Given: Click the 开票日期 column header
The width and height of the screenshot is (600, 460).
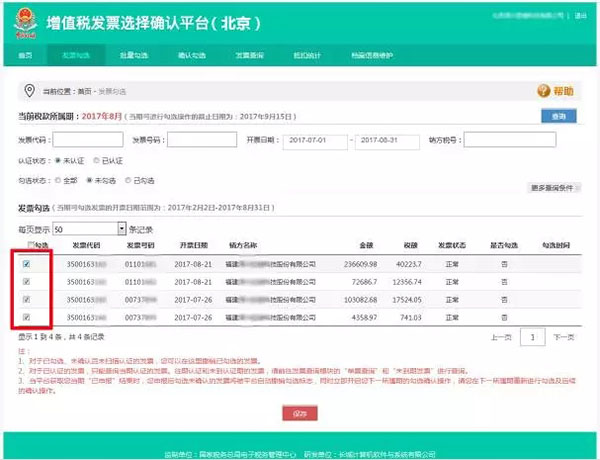Looking at the screenshot, I should (194, 245).
